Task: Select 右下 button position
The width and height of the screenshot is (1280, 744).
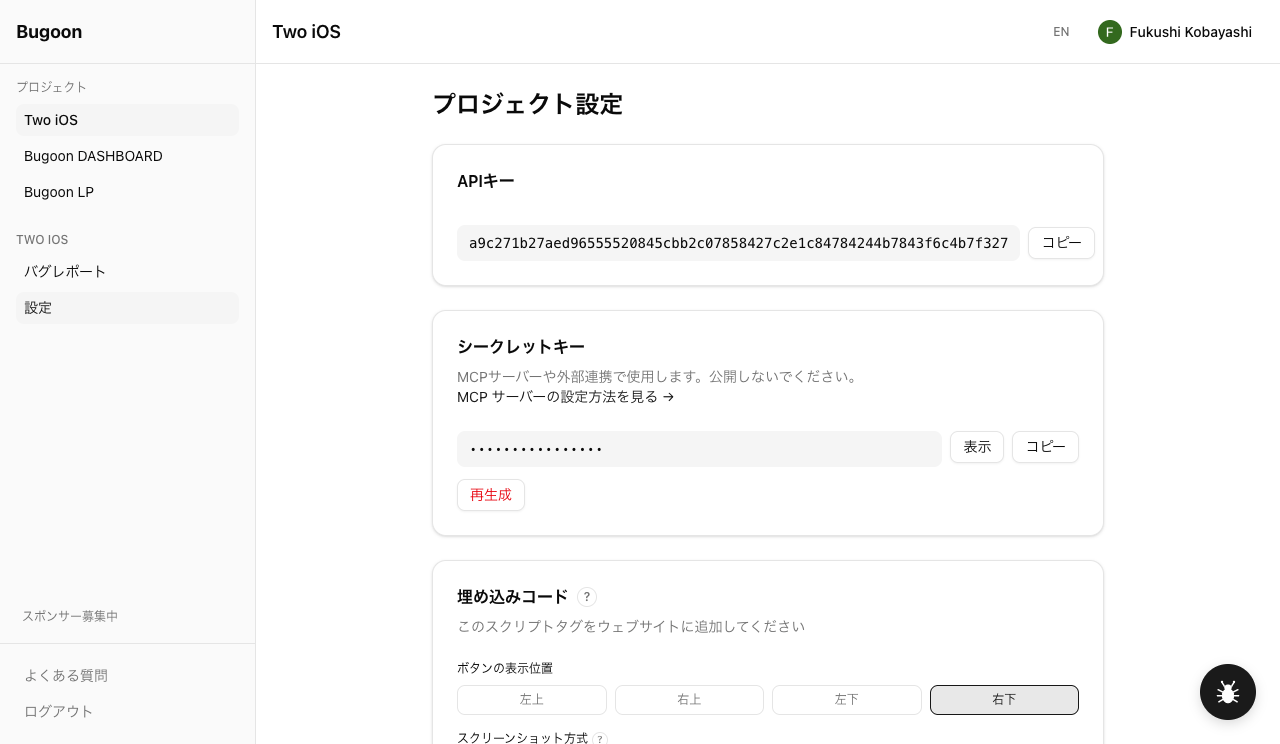Action: click(1004, 700)
